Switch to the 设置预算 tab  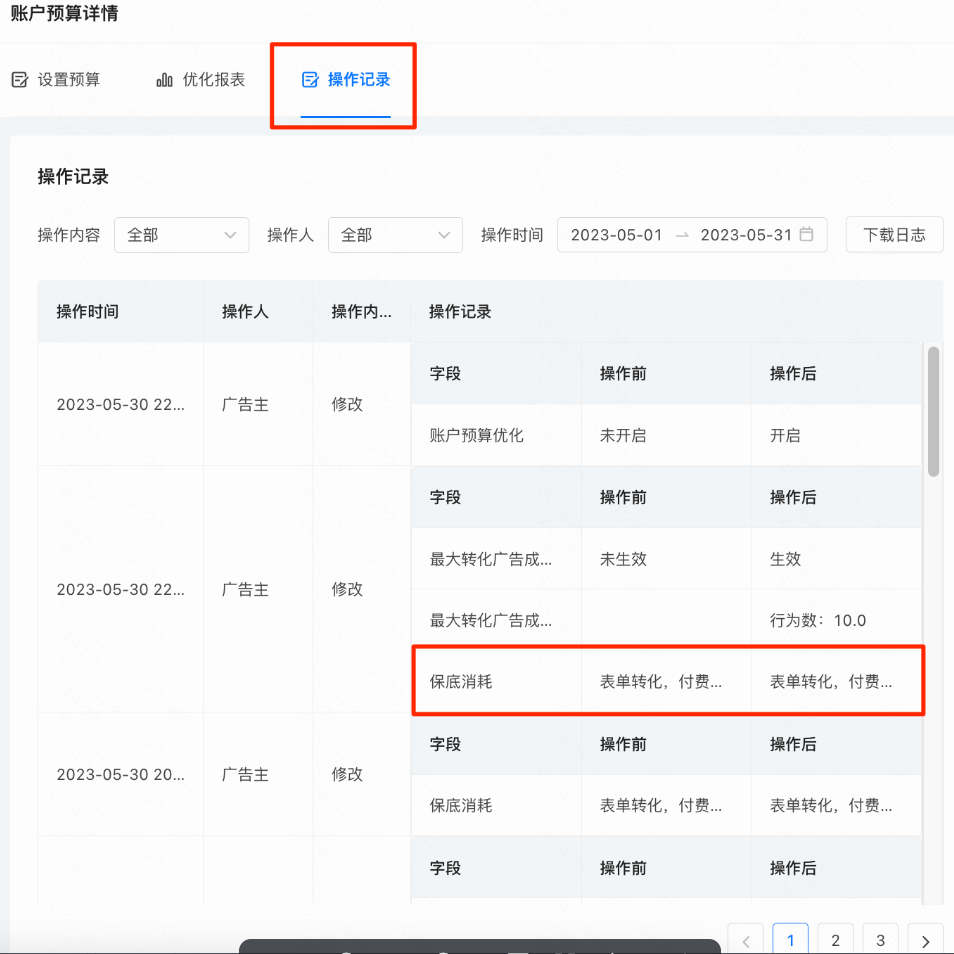pos(56,80)
